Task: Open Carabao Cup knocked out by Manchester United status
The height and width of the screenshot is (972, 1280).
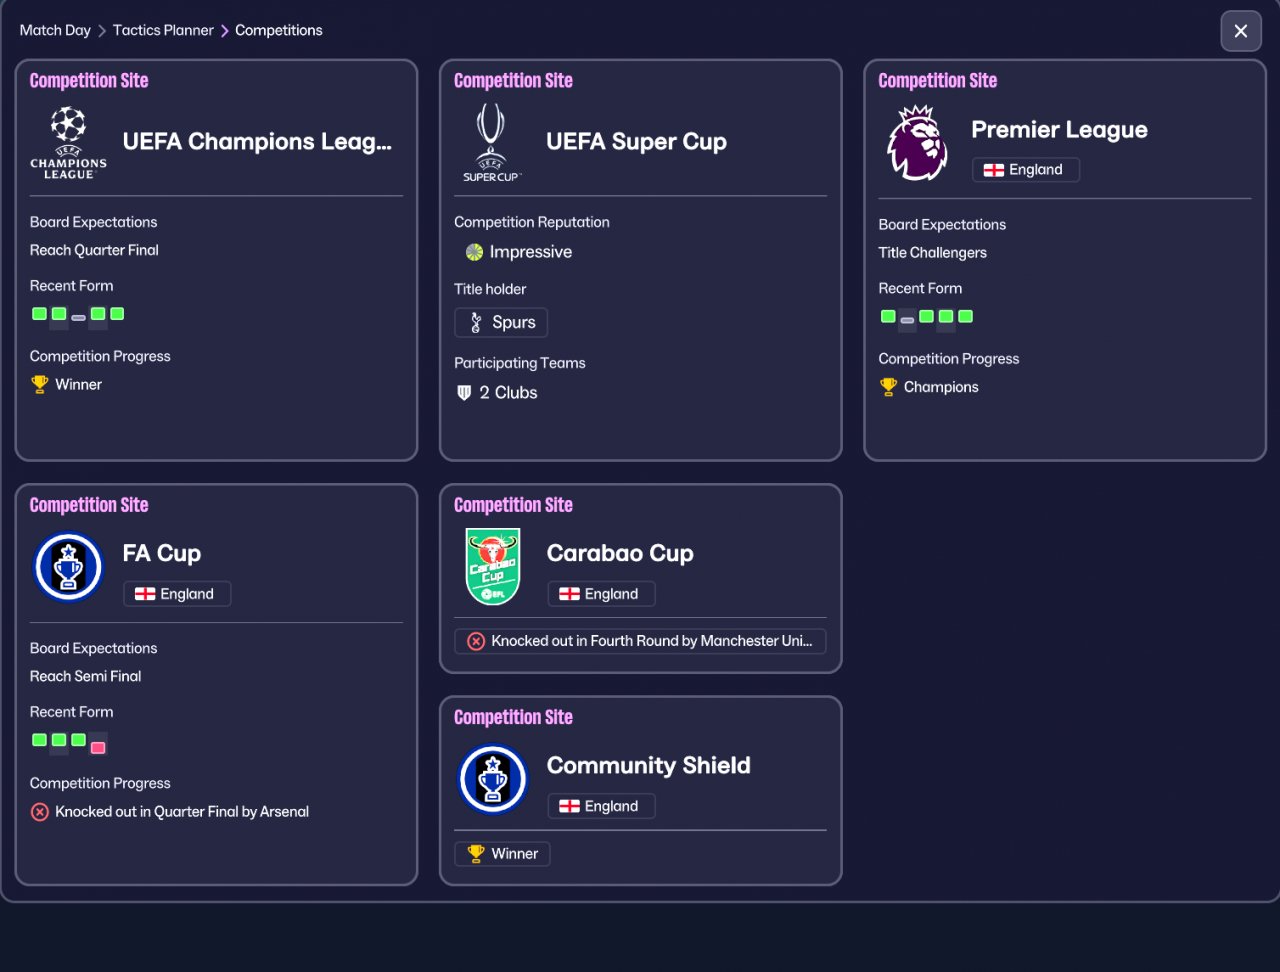Action: pos(640,641)
